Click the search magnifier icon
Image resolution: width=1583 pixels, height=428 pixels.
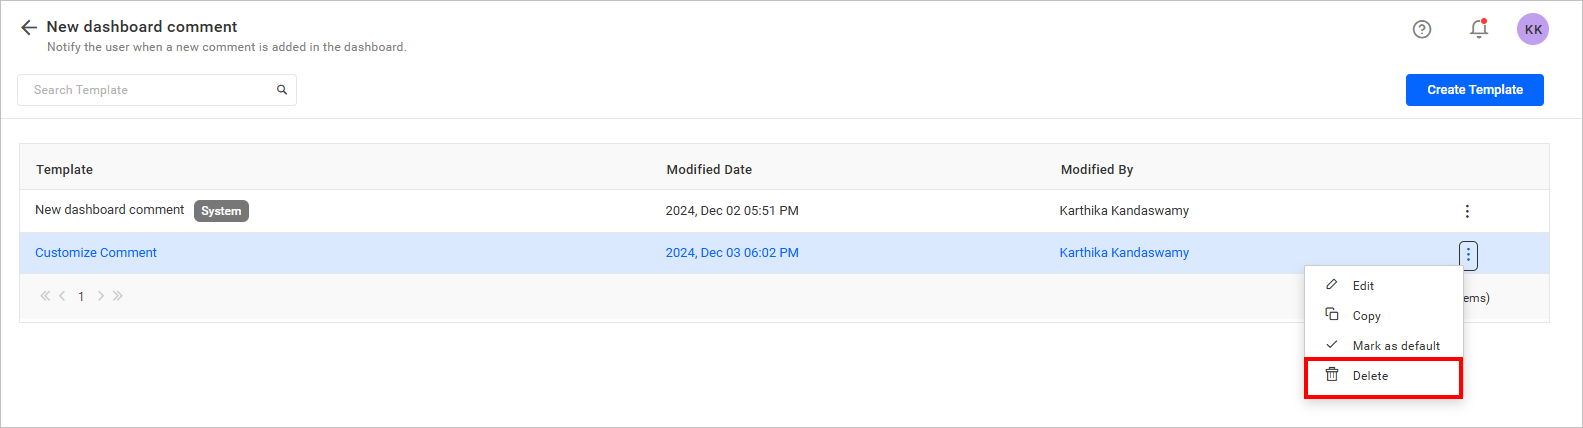[x=282, y=90]
